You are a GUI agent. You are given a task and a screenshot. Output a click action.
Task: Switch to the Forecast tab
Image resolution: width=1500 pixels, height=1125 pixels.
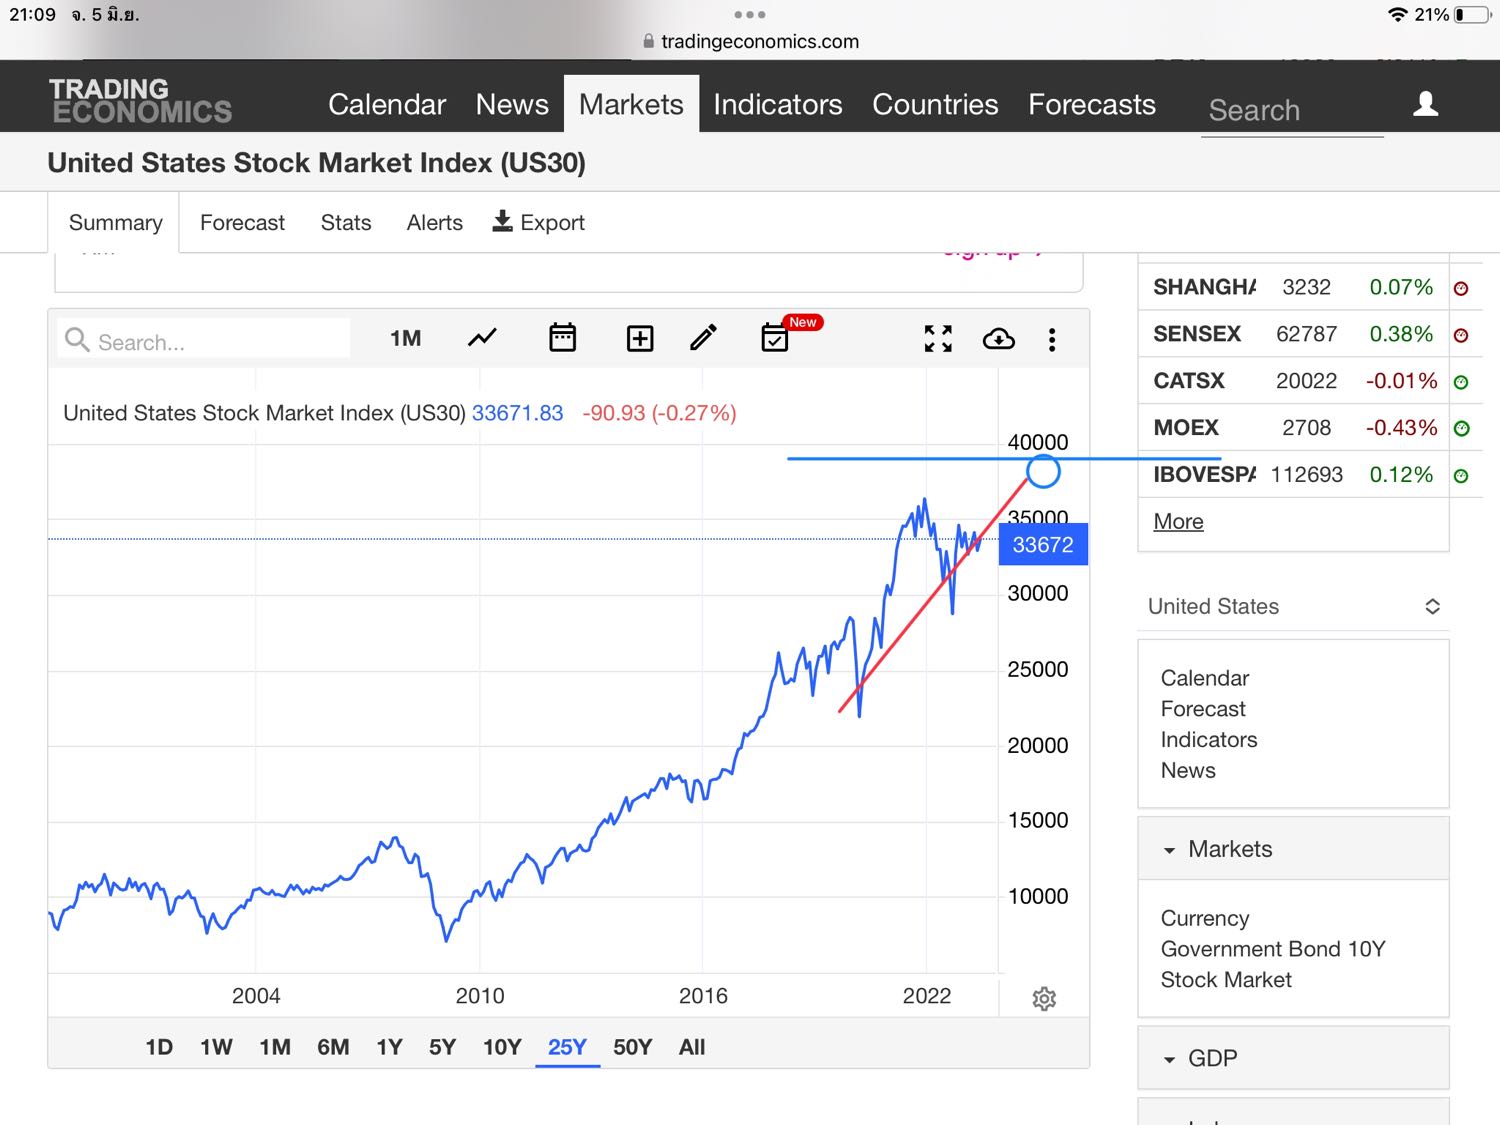point(242,222)
